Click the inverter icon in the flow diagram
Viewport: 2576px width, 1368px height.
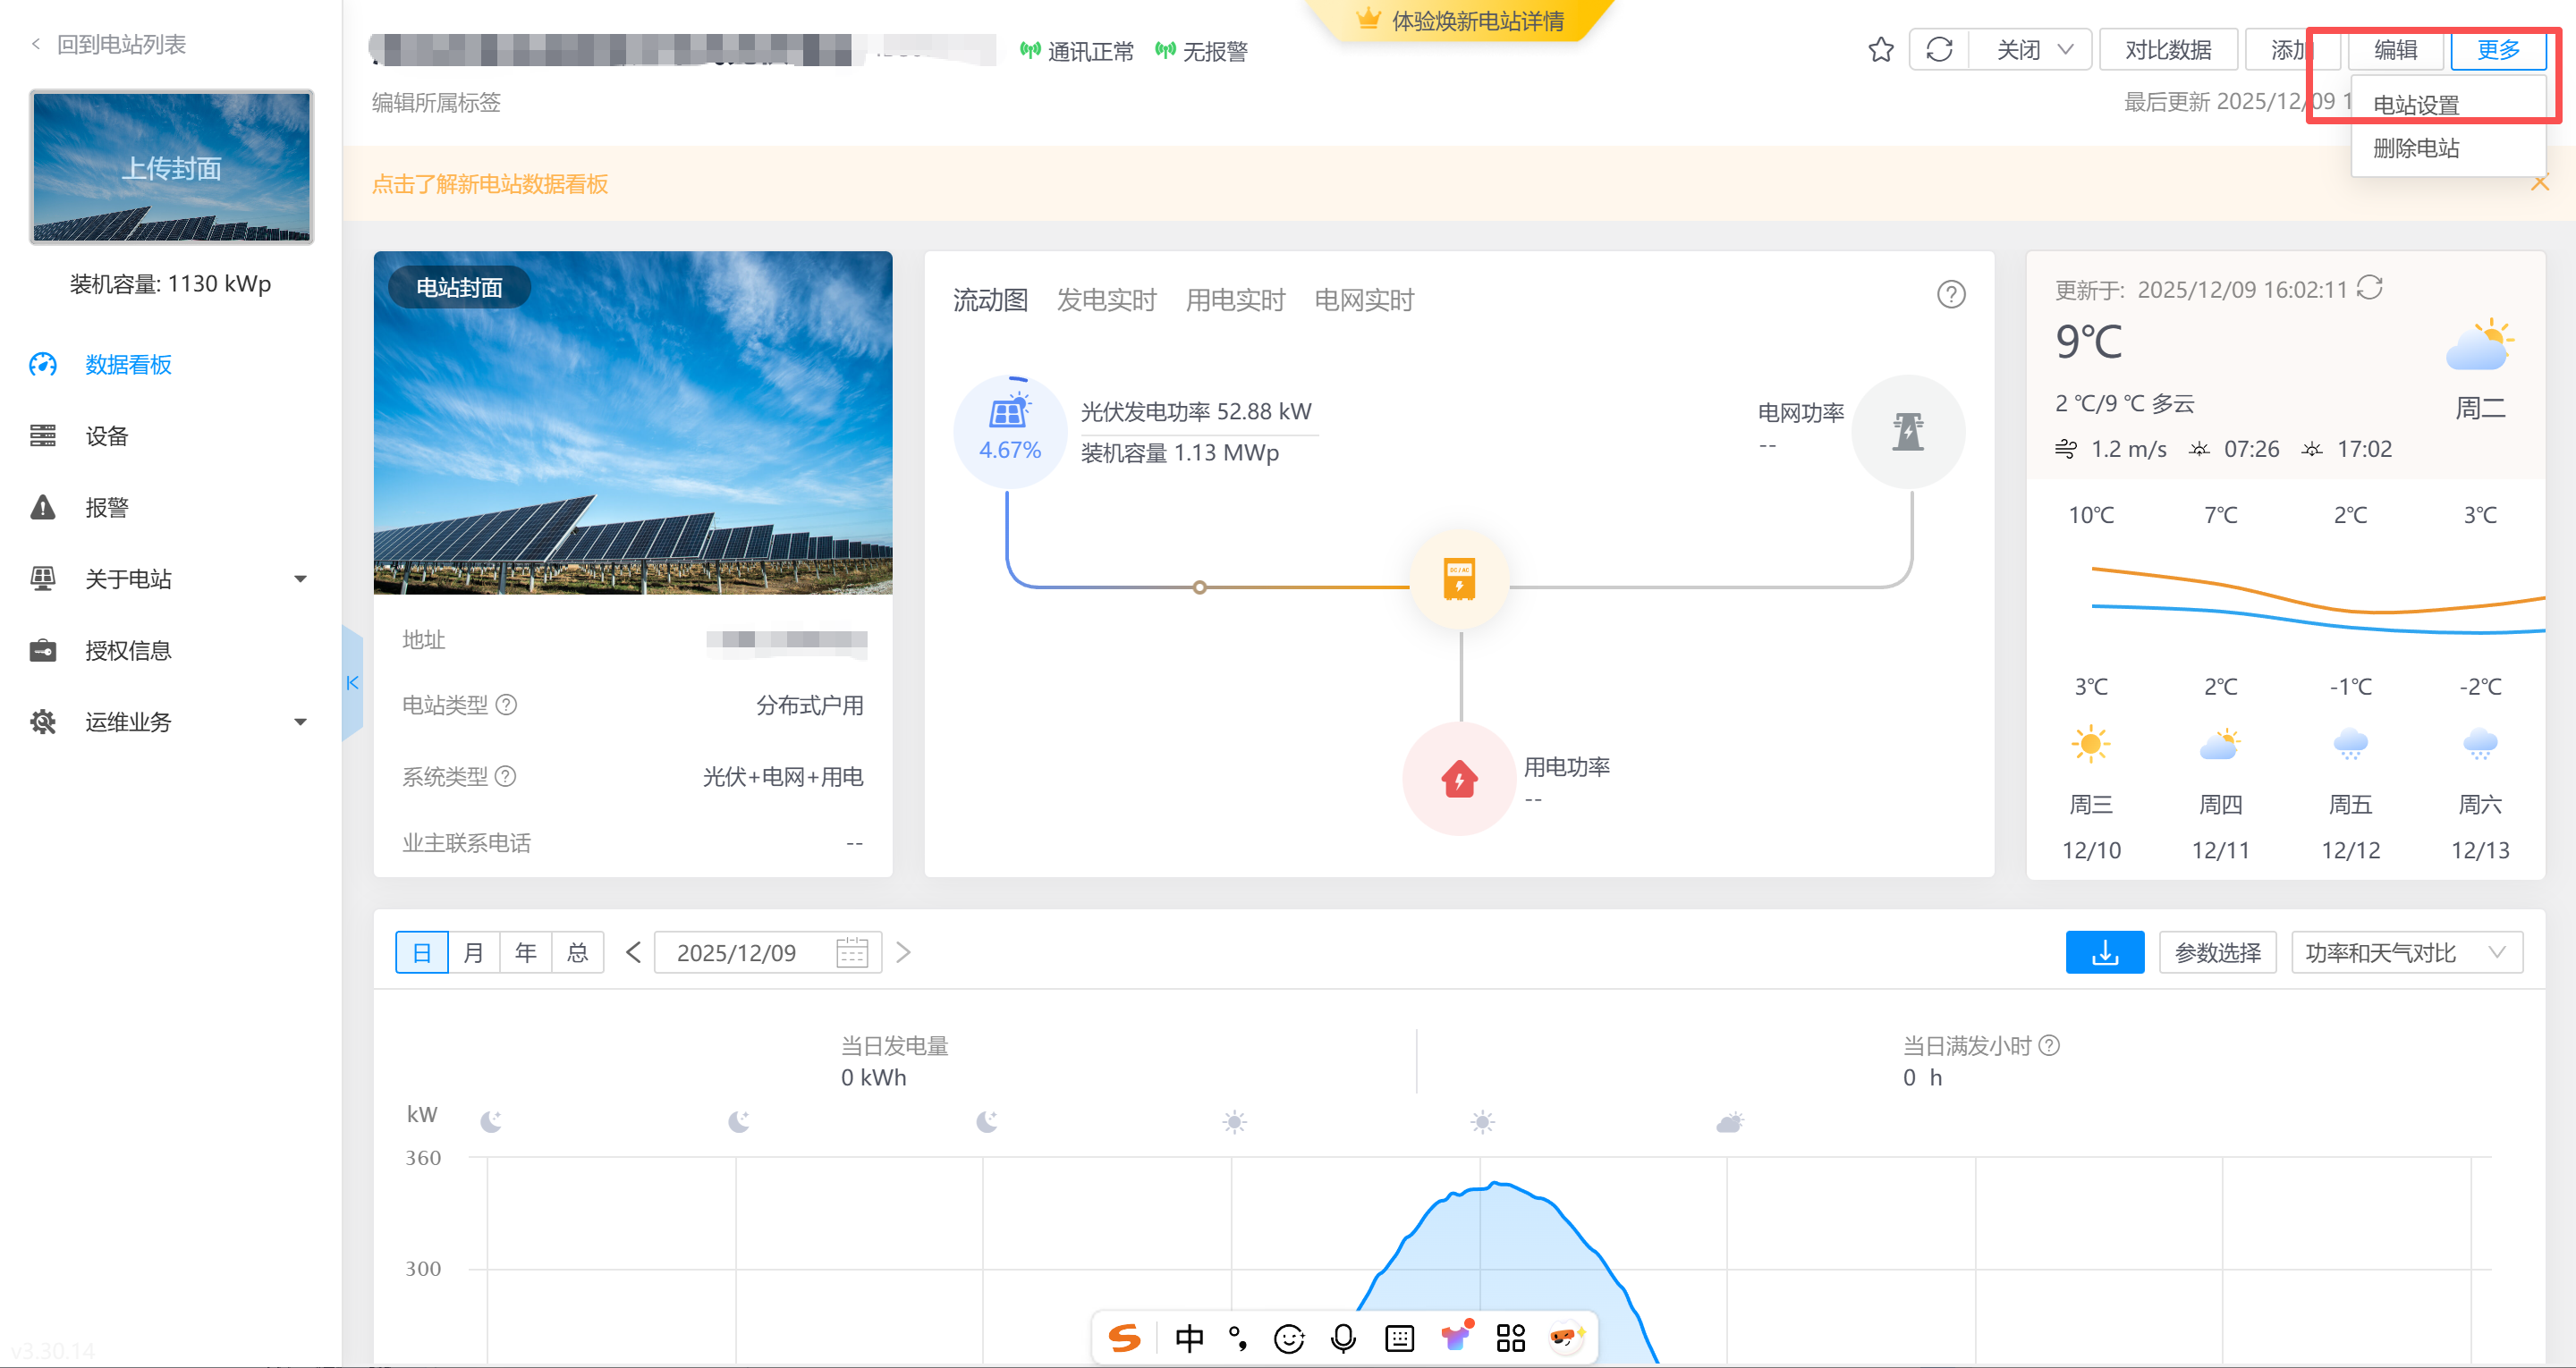coord(1459,579)
